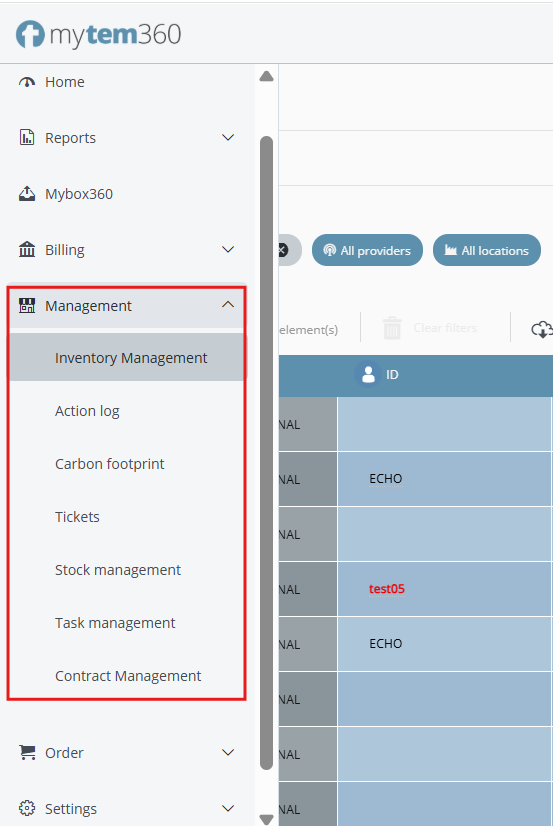Screen dimensions: 553x826
Task: Click the All locations filter button
Action: [487, 250]
